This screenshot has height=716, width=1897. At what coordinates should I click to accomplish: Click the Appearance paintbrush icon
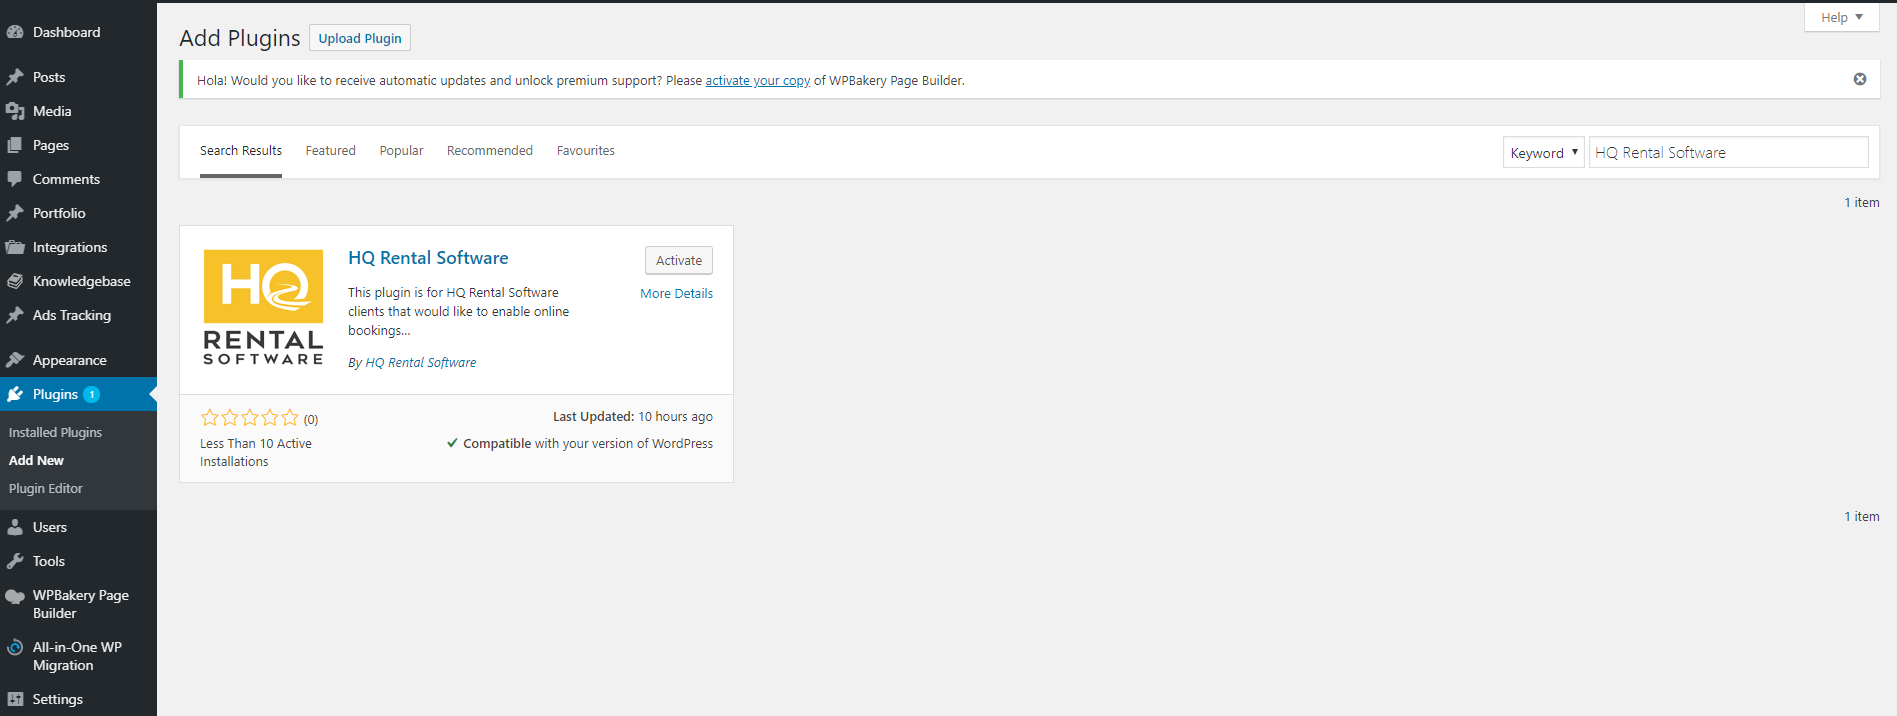(15, 360)
